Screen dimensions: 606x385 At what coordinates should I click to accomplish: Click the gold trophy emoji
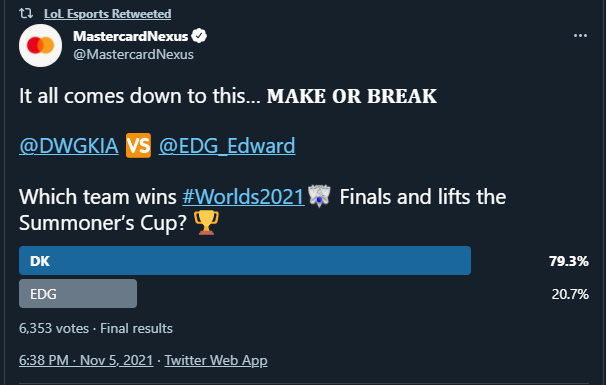(206, 223)
